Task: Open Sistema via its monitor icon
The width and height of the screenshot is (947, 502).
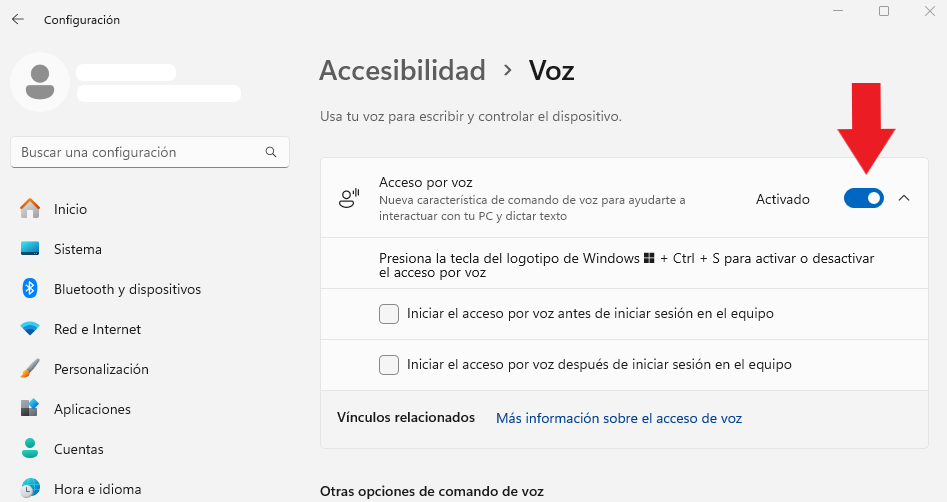Action: [x=30, y=248]
